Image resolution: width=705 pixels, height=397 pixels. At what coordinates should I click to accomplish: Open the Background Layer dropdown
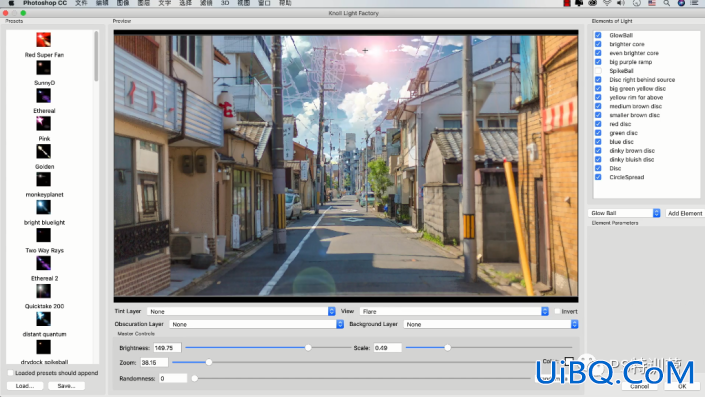pos(491,324)
